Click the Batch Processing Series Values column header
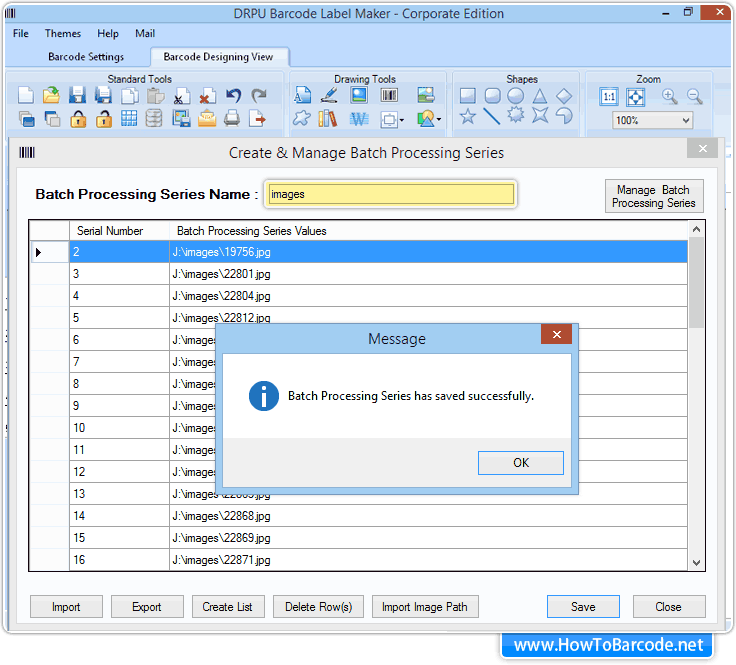Image resolution: width=736 pixels, height=665 pixels. click(x=428, y=231)
